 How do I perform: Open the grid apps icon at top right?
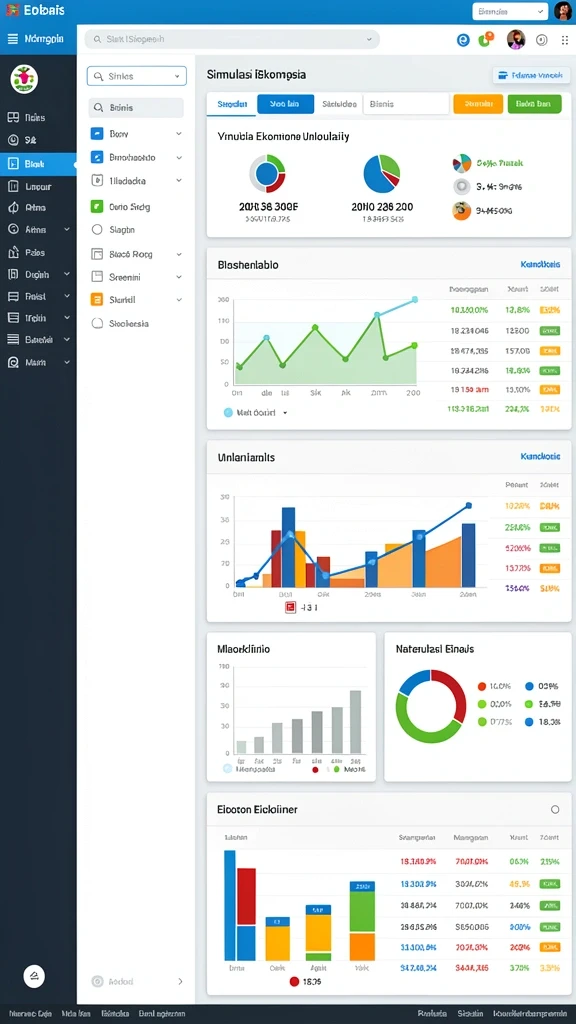(x=565, y=40)
